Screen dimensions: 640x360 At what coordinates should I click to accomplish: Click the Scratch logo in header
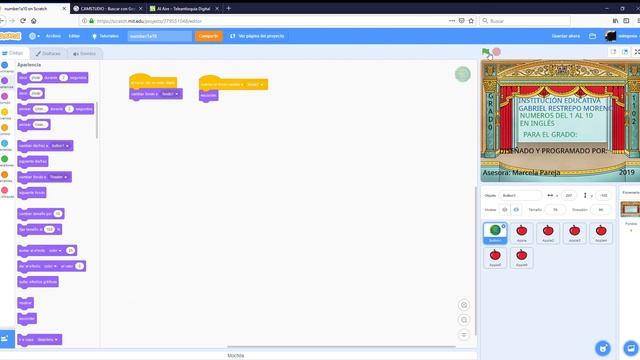[10, 36]
